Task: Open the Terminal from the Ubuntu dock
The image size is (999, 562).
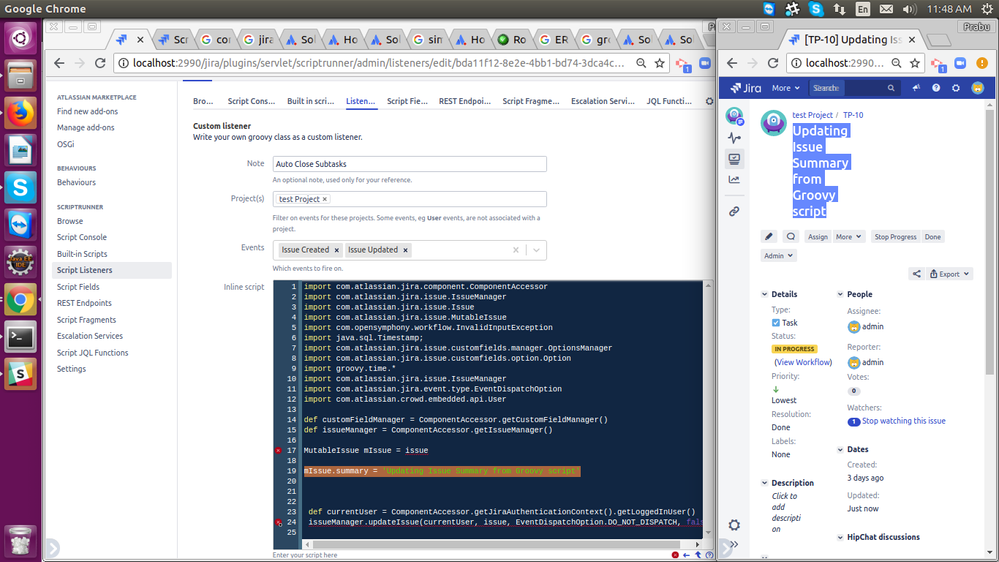Action: click(20, 337)
